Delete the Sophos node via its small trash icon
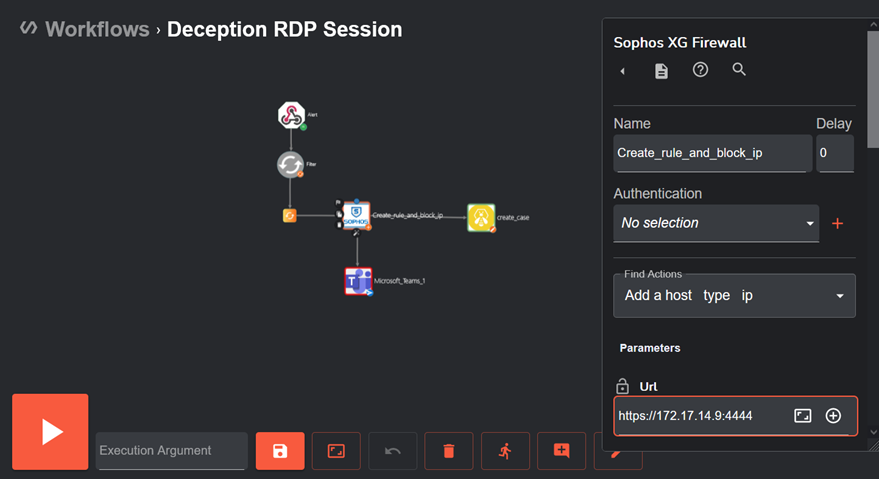Viewport: 879px width, 479px height. (339, 225)
